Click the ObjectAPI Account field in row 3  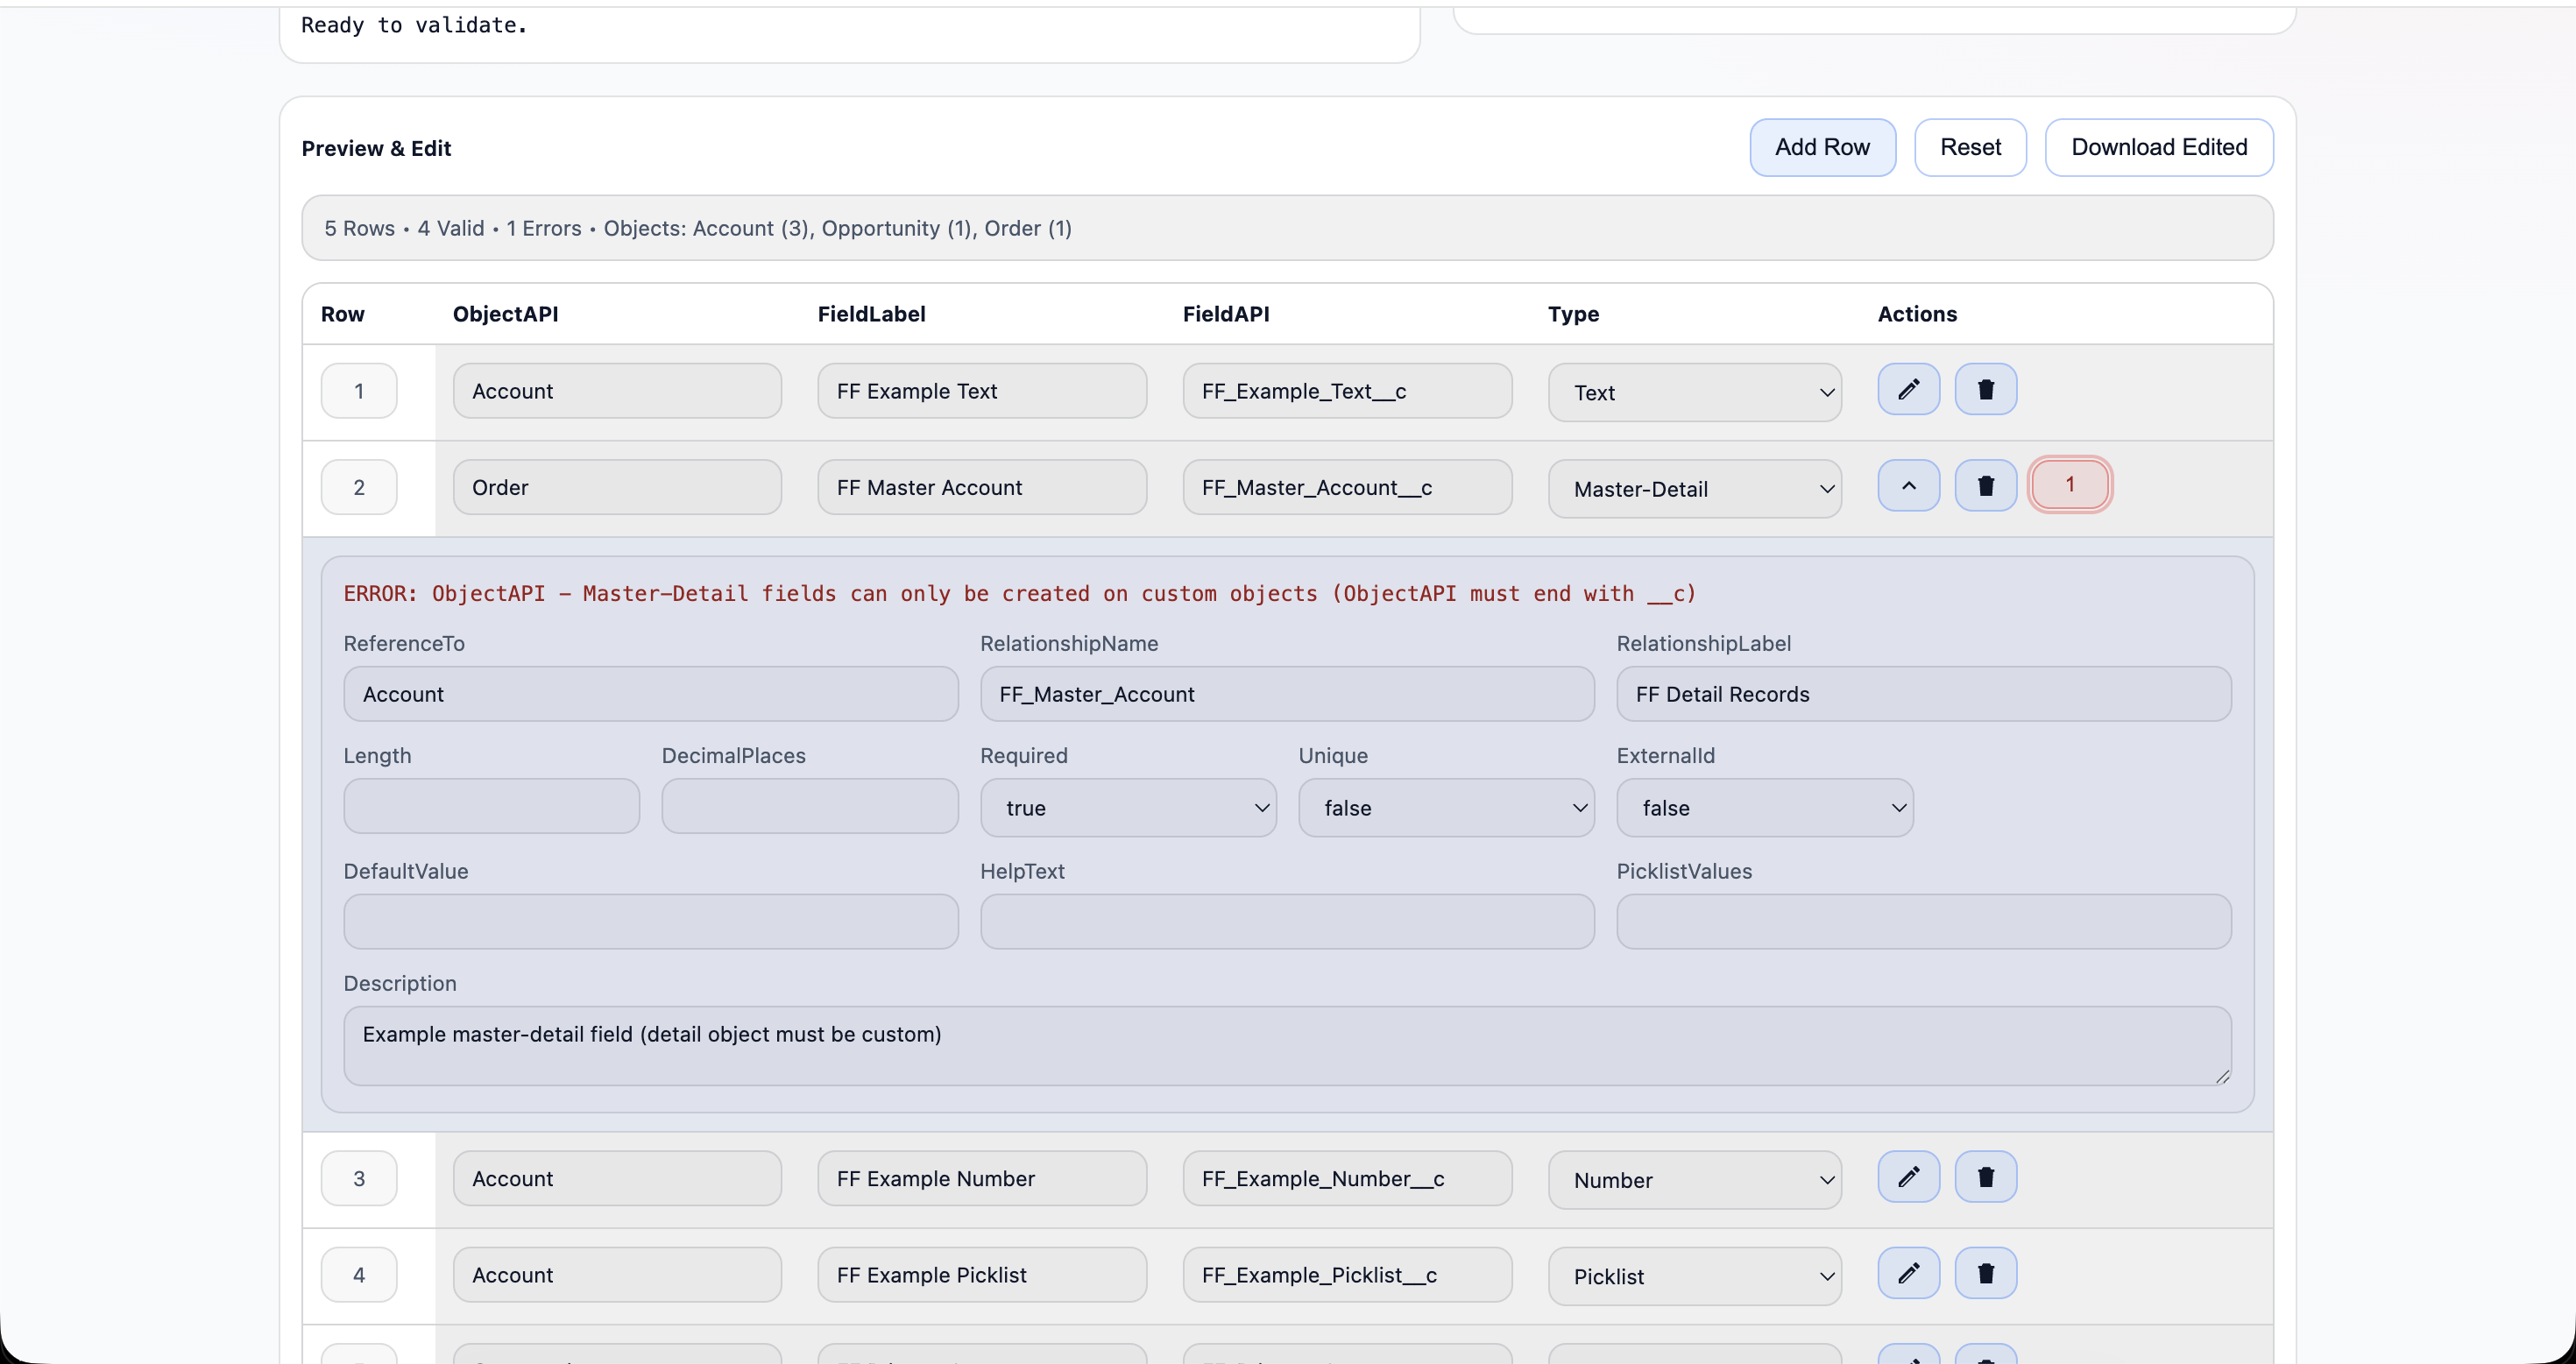pyautogui.click(x=617, y=1178)
